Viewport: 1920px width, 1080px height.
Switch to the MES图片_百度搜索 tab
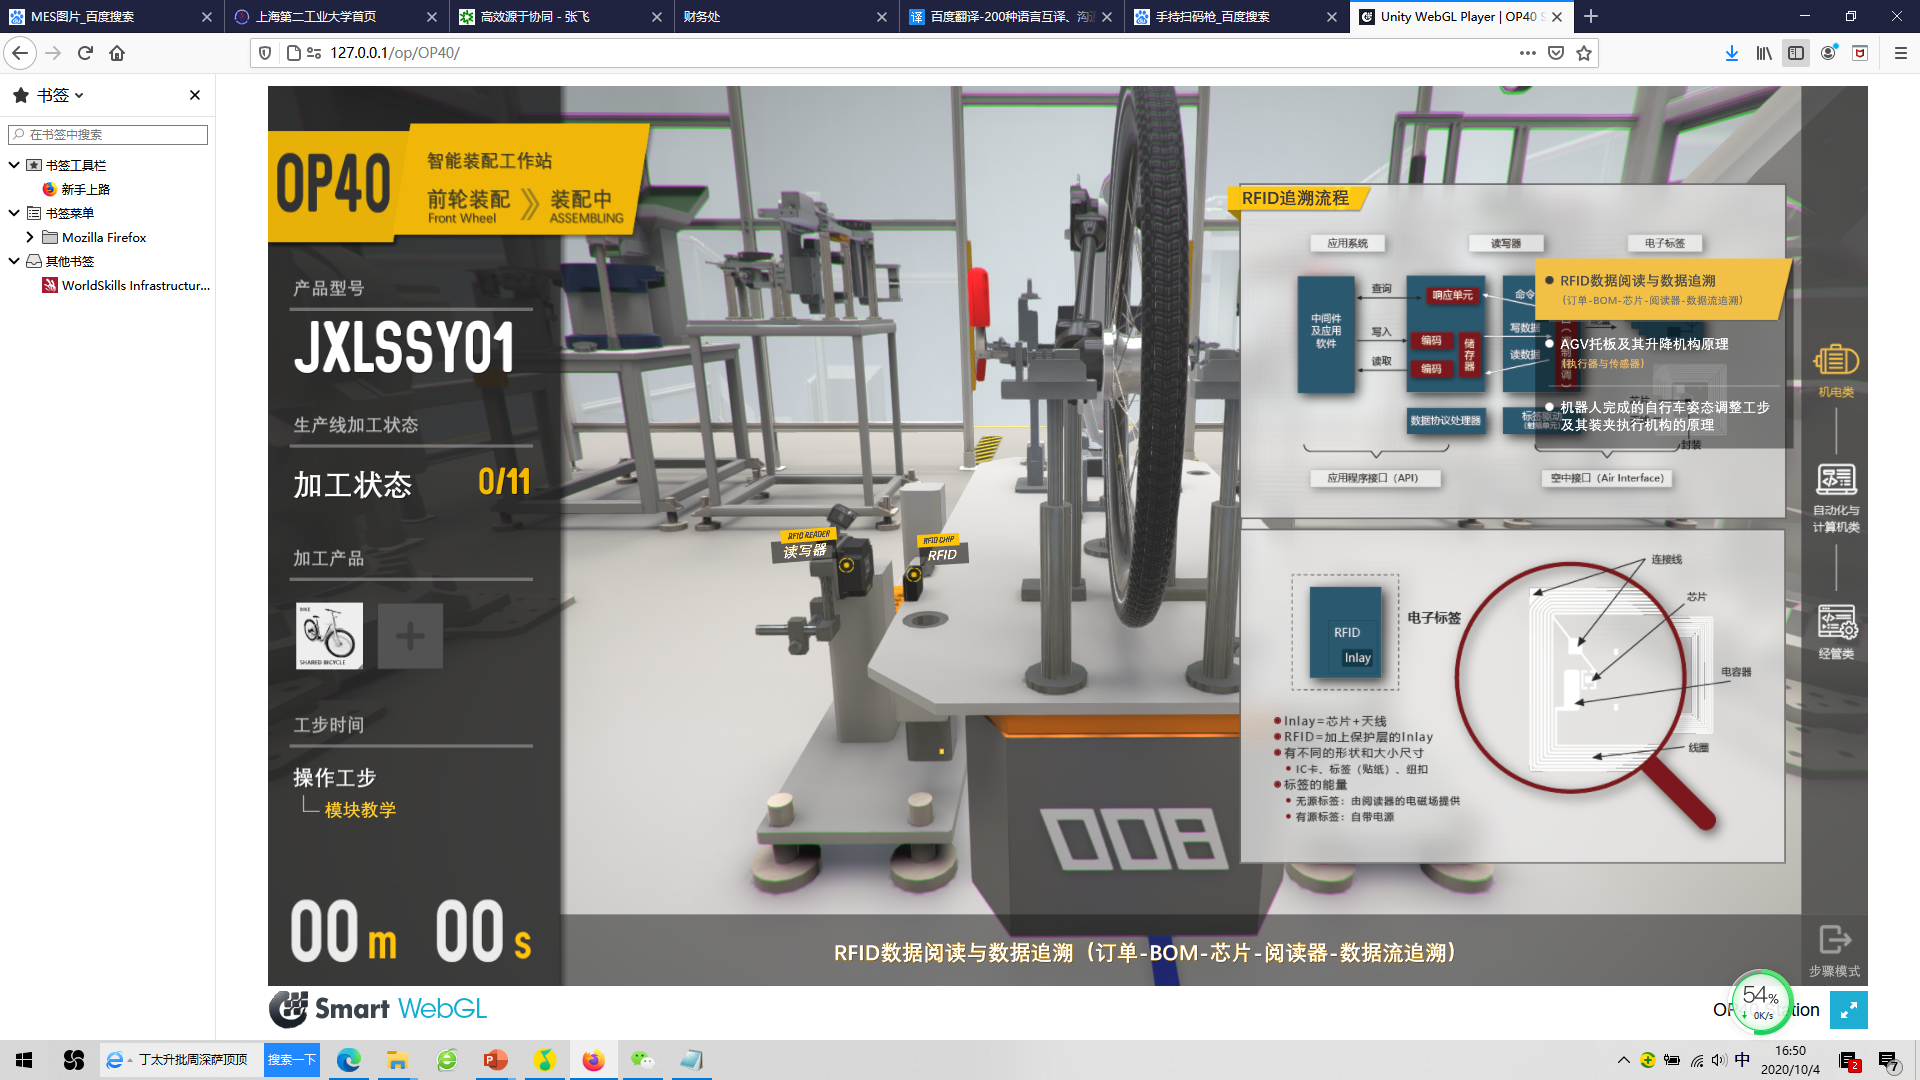(x=110, y=16)
